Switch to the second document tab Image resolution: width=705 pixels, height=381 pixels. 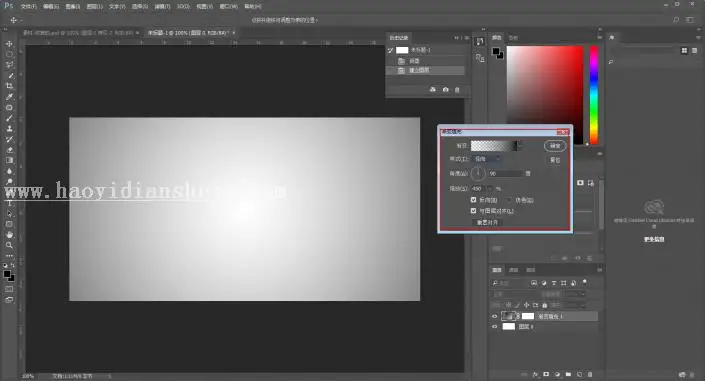point(189,33)
